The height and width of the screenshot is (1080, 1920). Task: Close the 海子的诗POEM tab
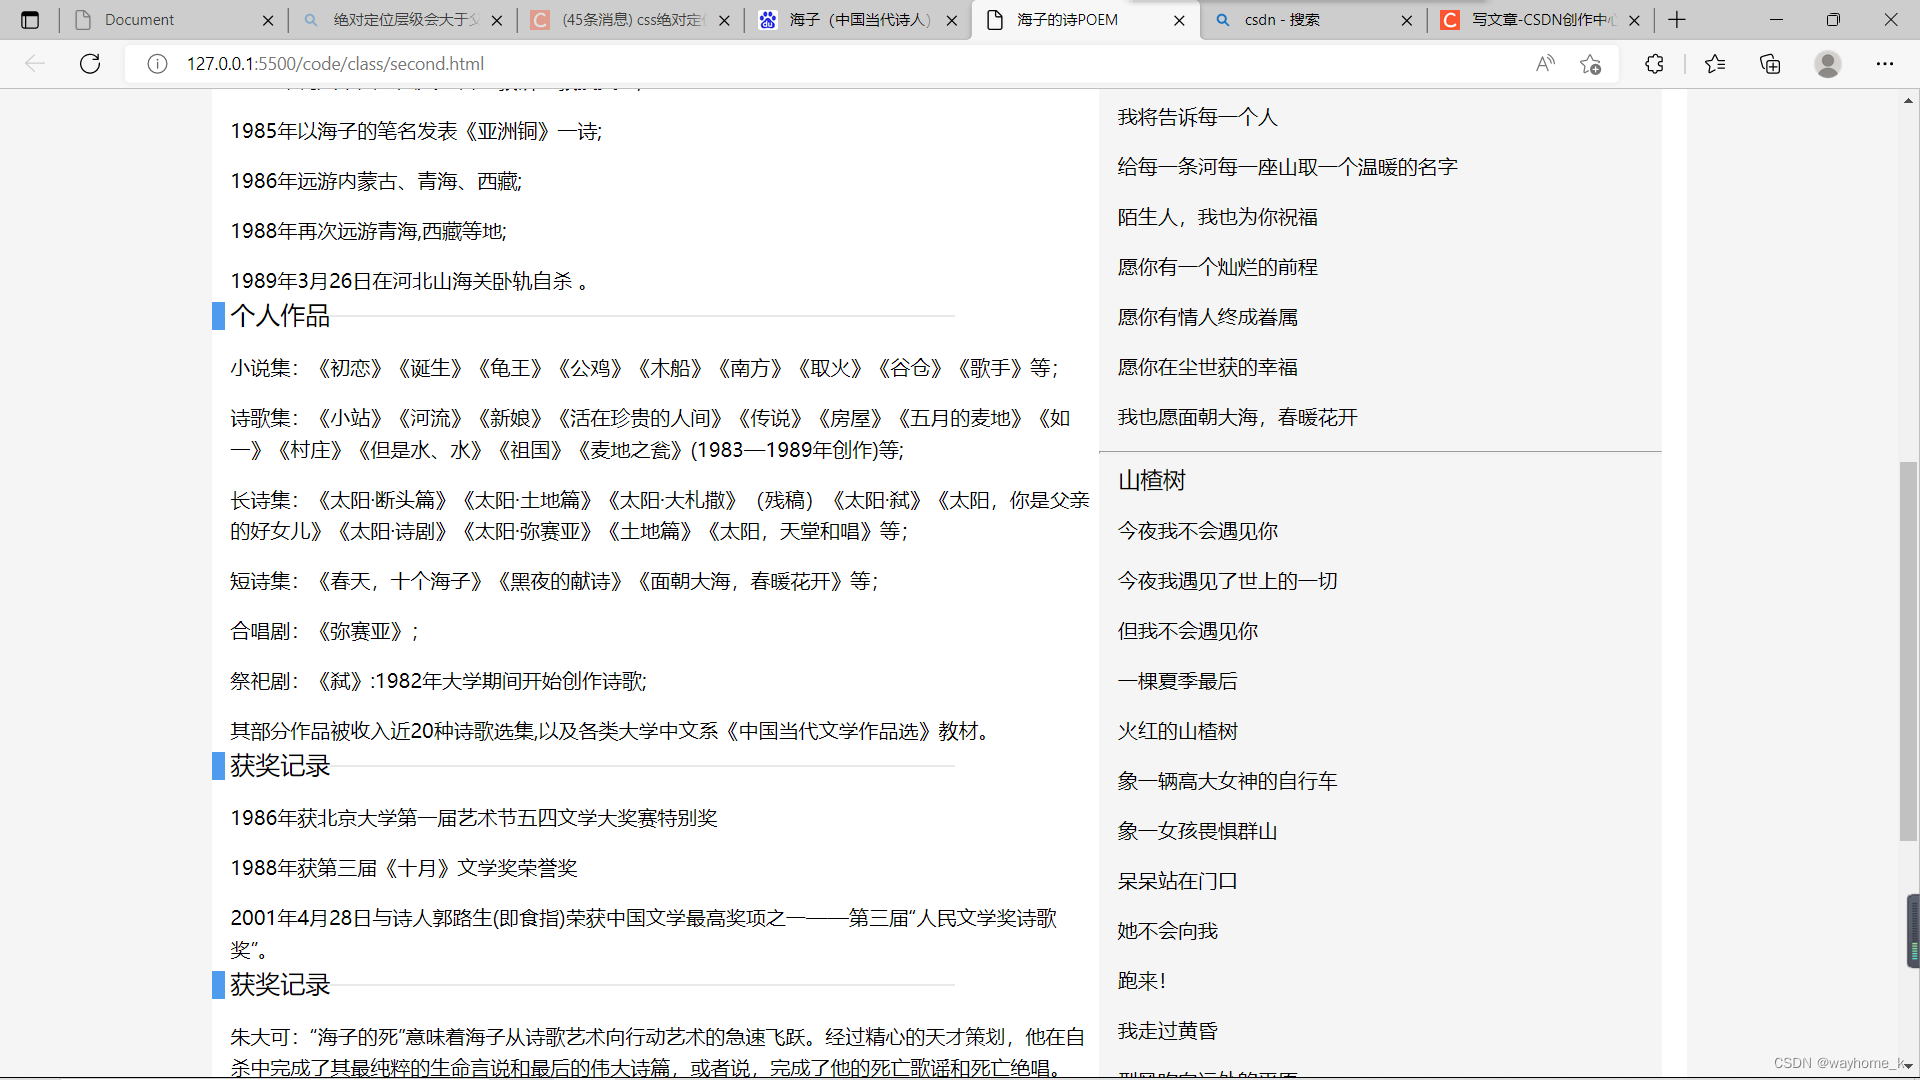click(x=1179, y=19)
